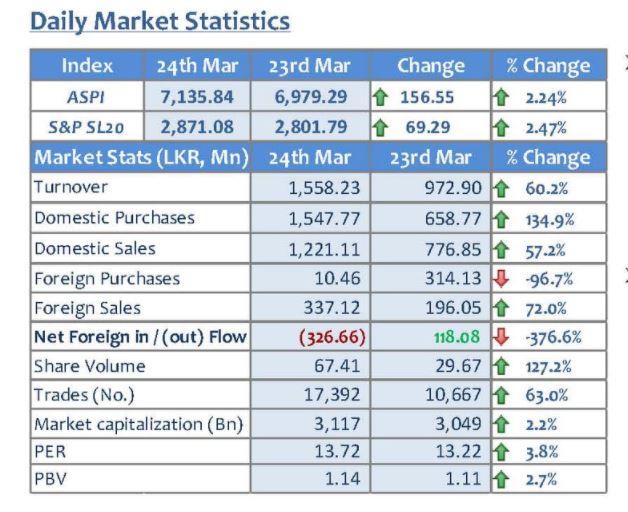Click the red (326.66) net outflow value

coord(332,337)
